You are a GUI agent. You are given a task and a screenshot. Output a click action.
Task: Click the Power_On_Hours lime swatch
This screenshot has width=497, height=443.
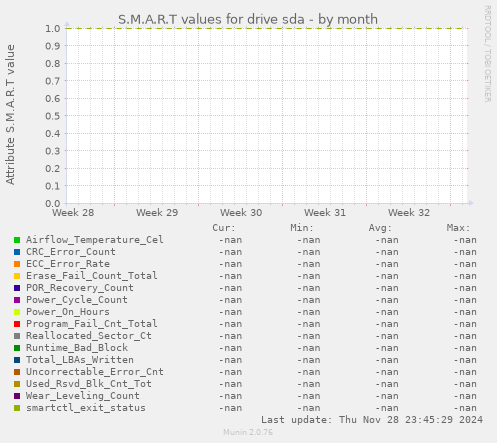click(17, 312)
